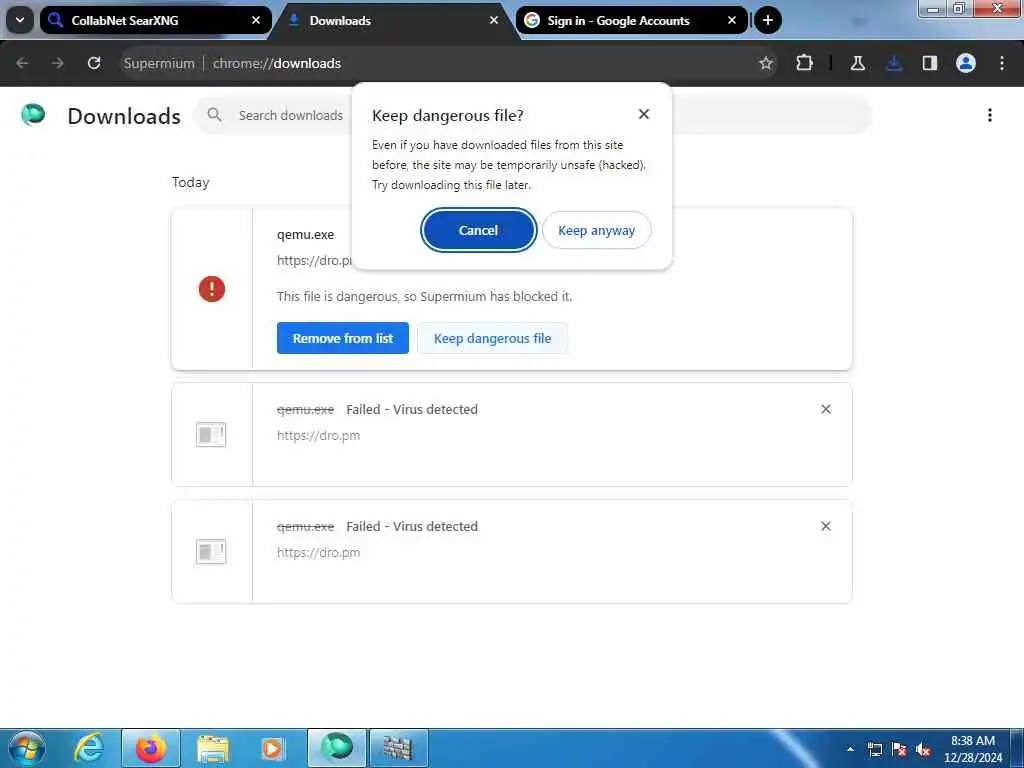Screen dimensions: 1024x768
Task: Close the Google Accounts sign-in tab
Action: pos(731,20)
